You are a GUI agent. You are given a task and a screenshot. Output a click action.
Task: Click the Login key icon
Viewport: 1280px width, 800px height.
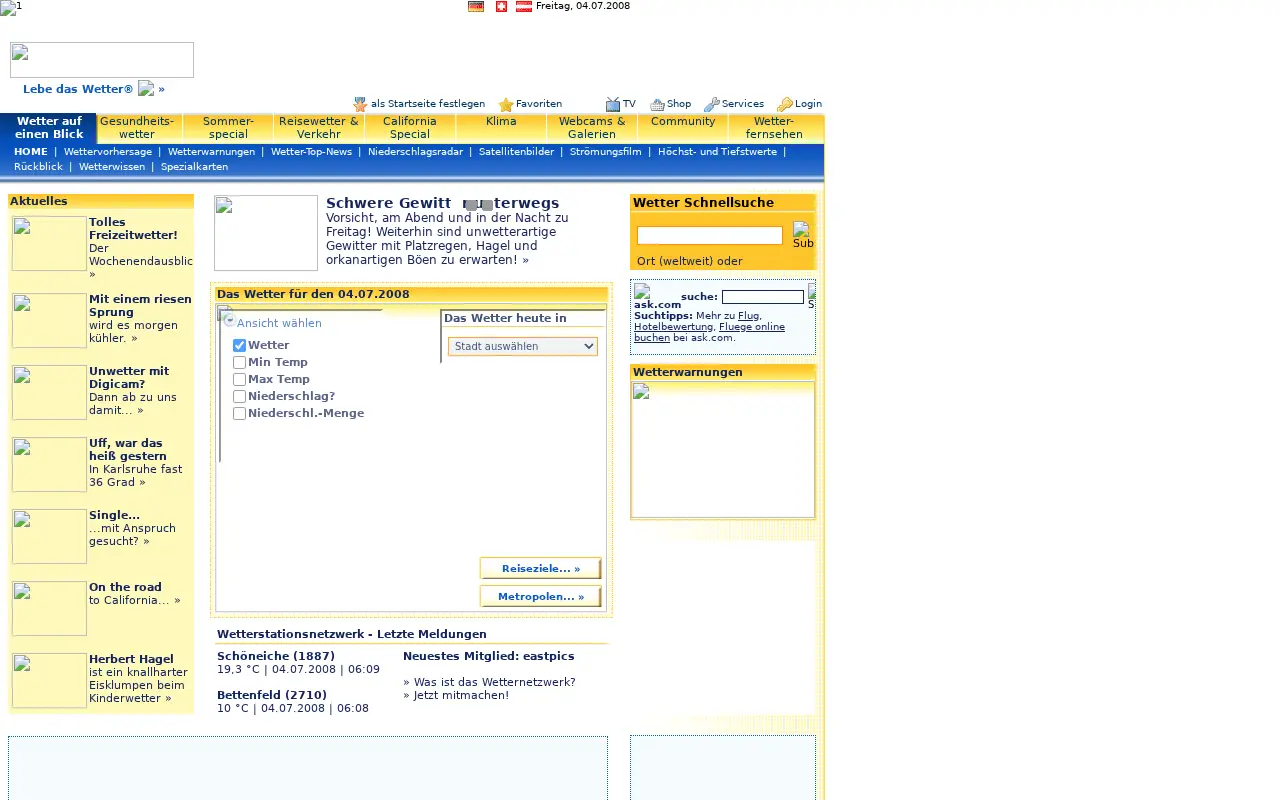pos(785,104)
